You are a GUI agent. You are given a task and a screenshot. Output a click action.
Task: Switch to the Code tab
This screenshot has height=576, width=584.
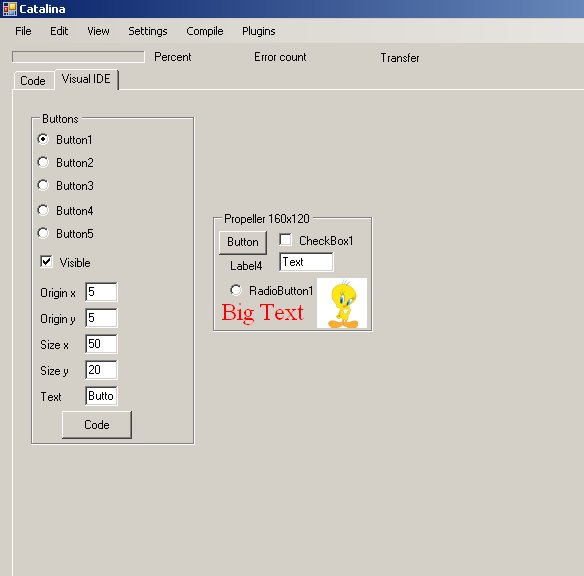coord(33,81)
